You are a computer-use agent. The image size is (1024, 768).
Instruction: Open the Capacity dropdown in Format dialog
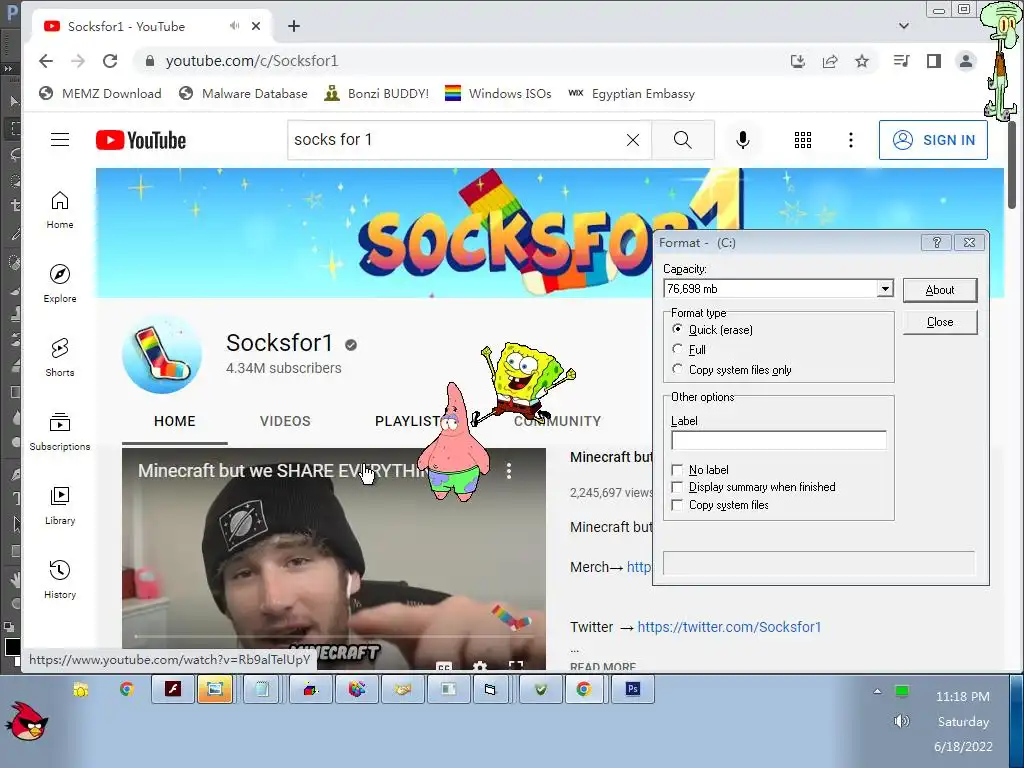(x=884, y=289)
